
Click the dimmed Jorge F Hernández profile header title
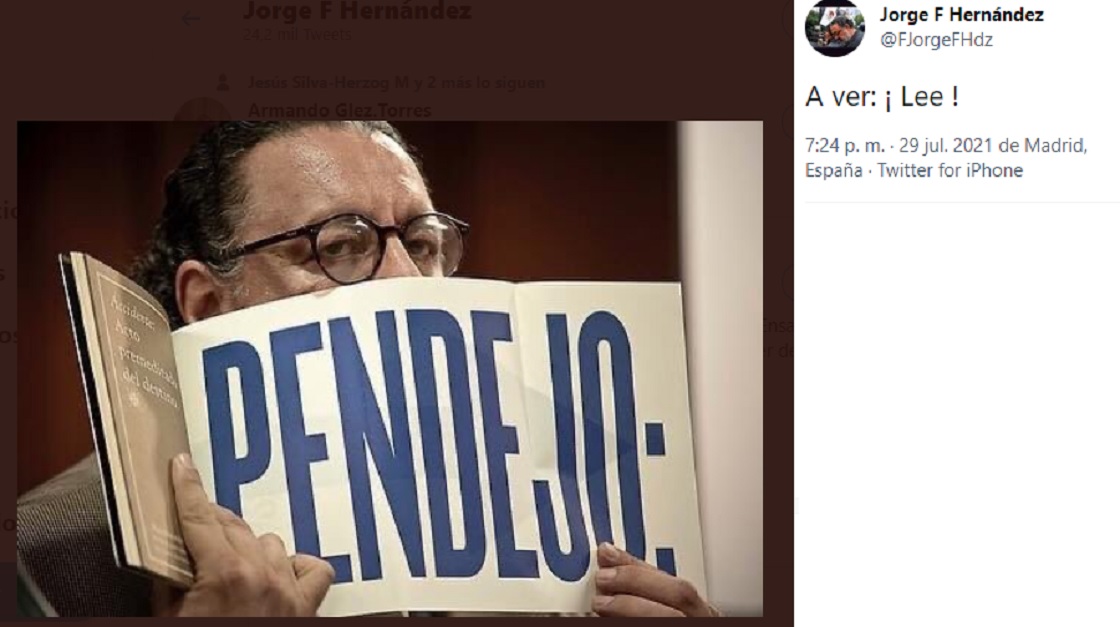pos(357,10)
